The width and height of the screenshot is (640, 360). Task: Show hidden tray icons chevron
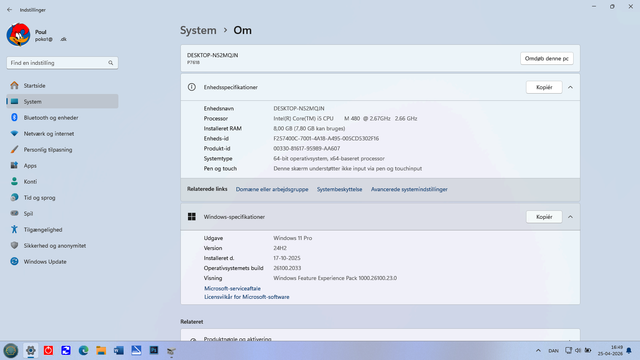coord(538,351)
